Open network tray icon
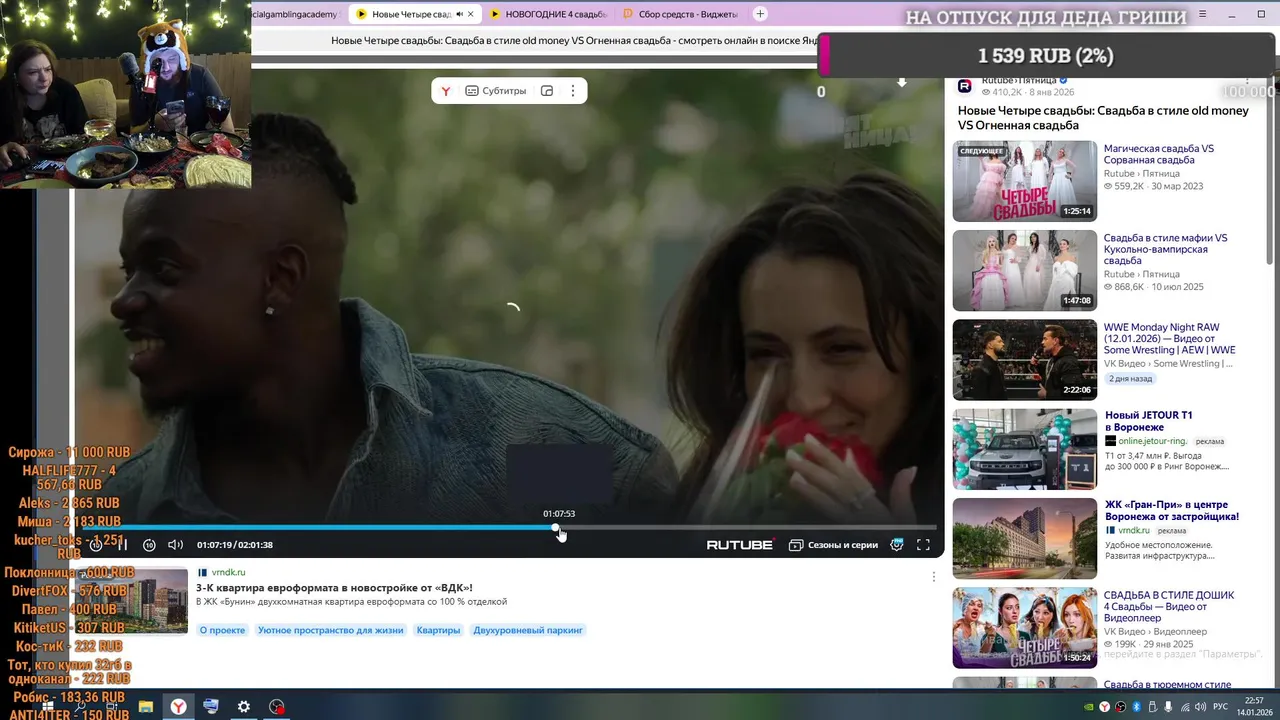 pyautogui.click(x=1184, y=707)
